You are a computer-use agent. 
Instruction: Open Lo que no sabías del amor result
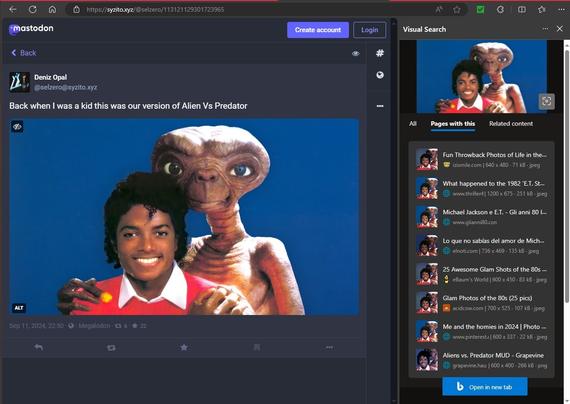click(481, 245)
